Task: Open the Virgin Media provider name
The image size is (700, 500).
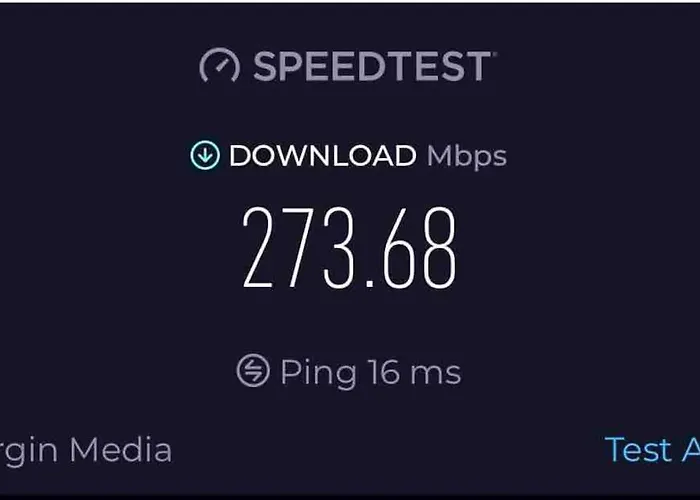Action: 86,451
